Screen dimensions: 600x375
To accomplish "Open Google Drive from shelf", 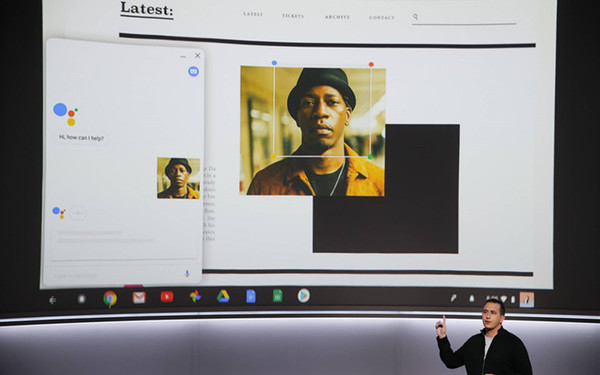I will pyautogui.click(x=223, y=296).
